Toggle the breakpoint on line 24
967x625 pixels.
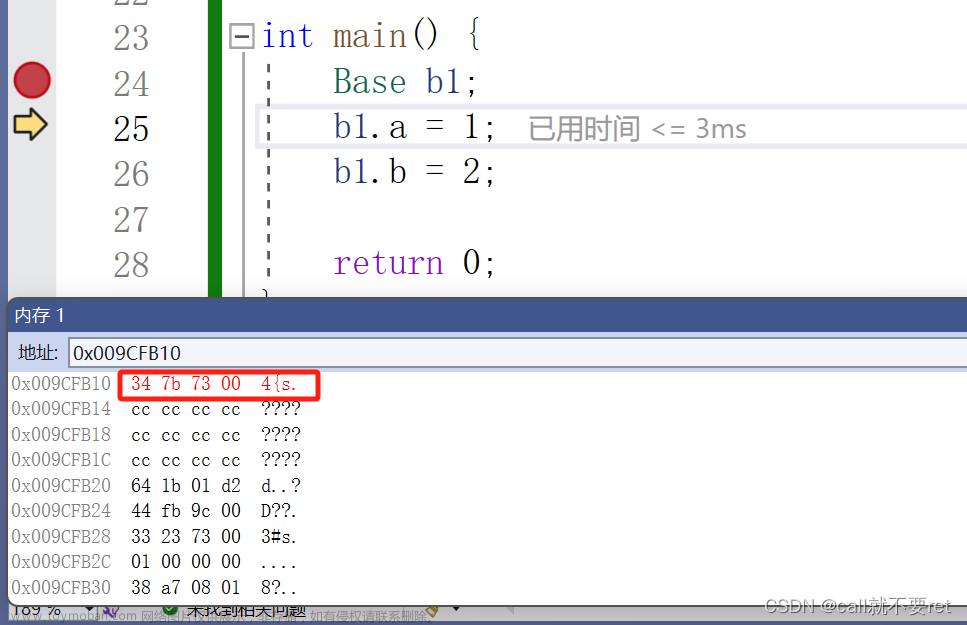pos(32,80)
